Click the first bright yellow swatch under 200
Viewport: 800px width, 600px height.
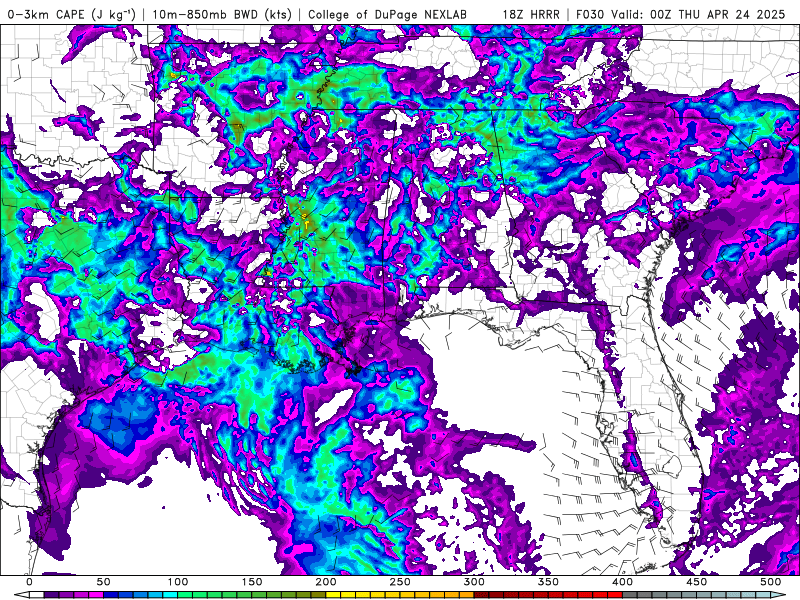[x=333, y=595]
